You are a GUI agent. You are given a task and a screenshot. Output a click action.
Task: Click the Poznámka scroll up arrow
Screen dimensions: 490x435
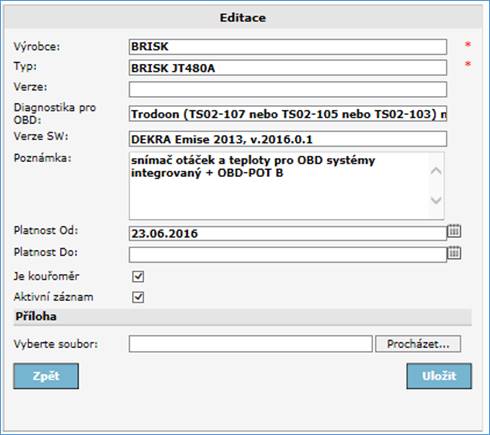[x=436, y=171]
